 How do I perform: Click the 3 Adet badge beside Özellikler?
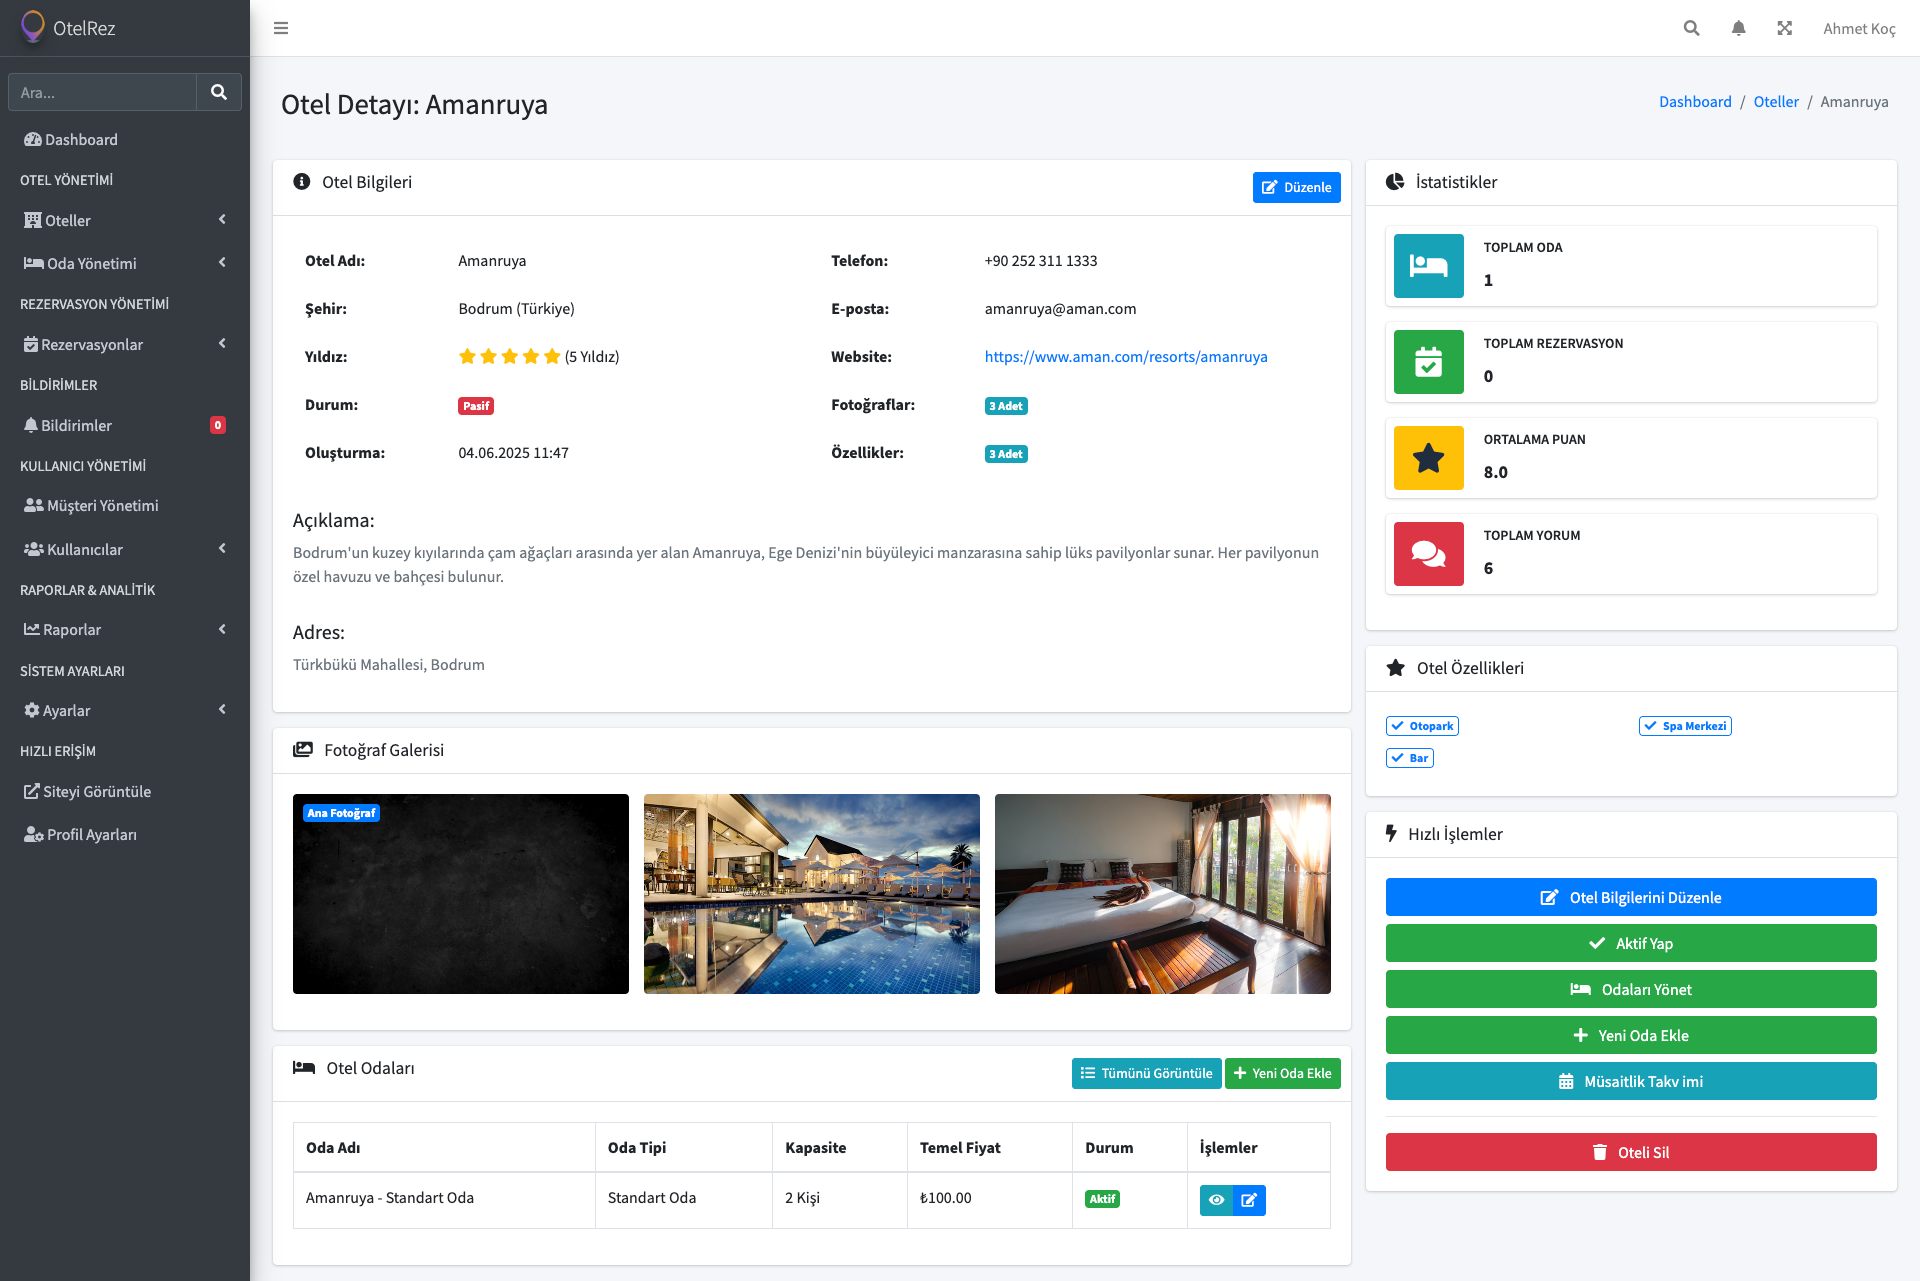point(1006,454)
